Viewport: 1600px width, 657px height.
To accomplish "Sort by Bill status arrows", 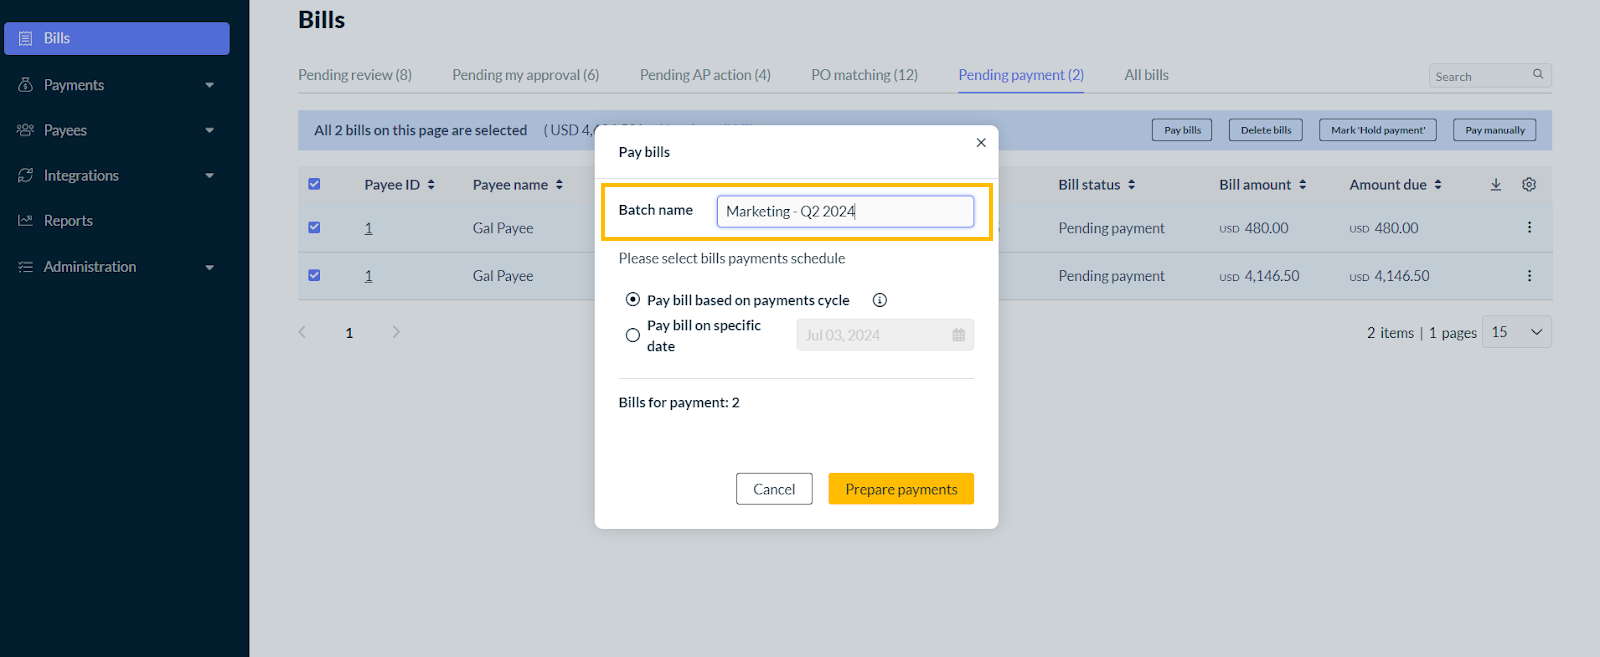I will (1131, 185).
